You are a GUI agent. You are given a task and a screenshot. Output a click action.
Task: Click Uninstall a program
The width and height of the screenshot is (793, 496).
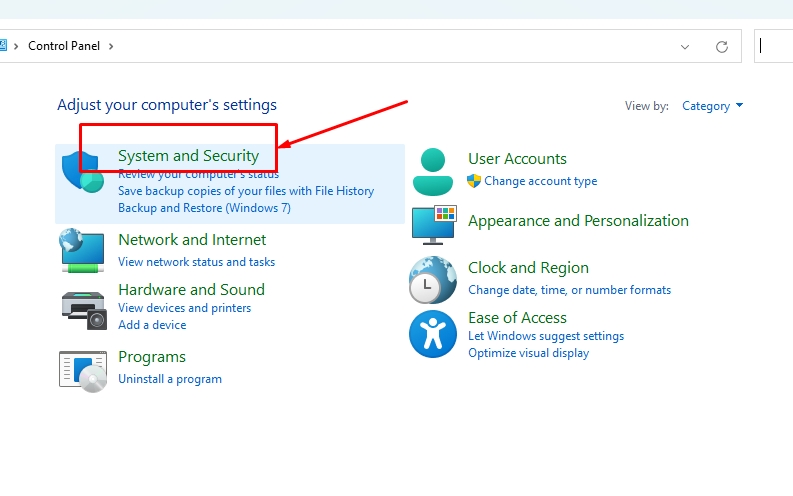(x=169, y=379)
